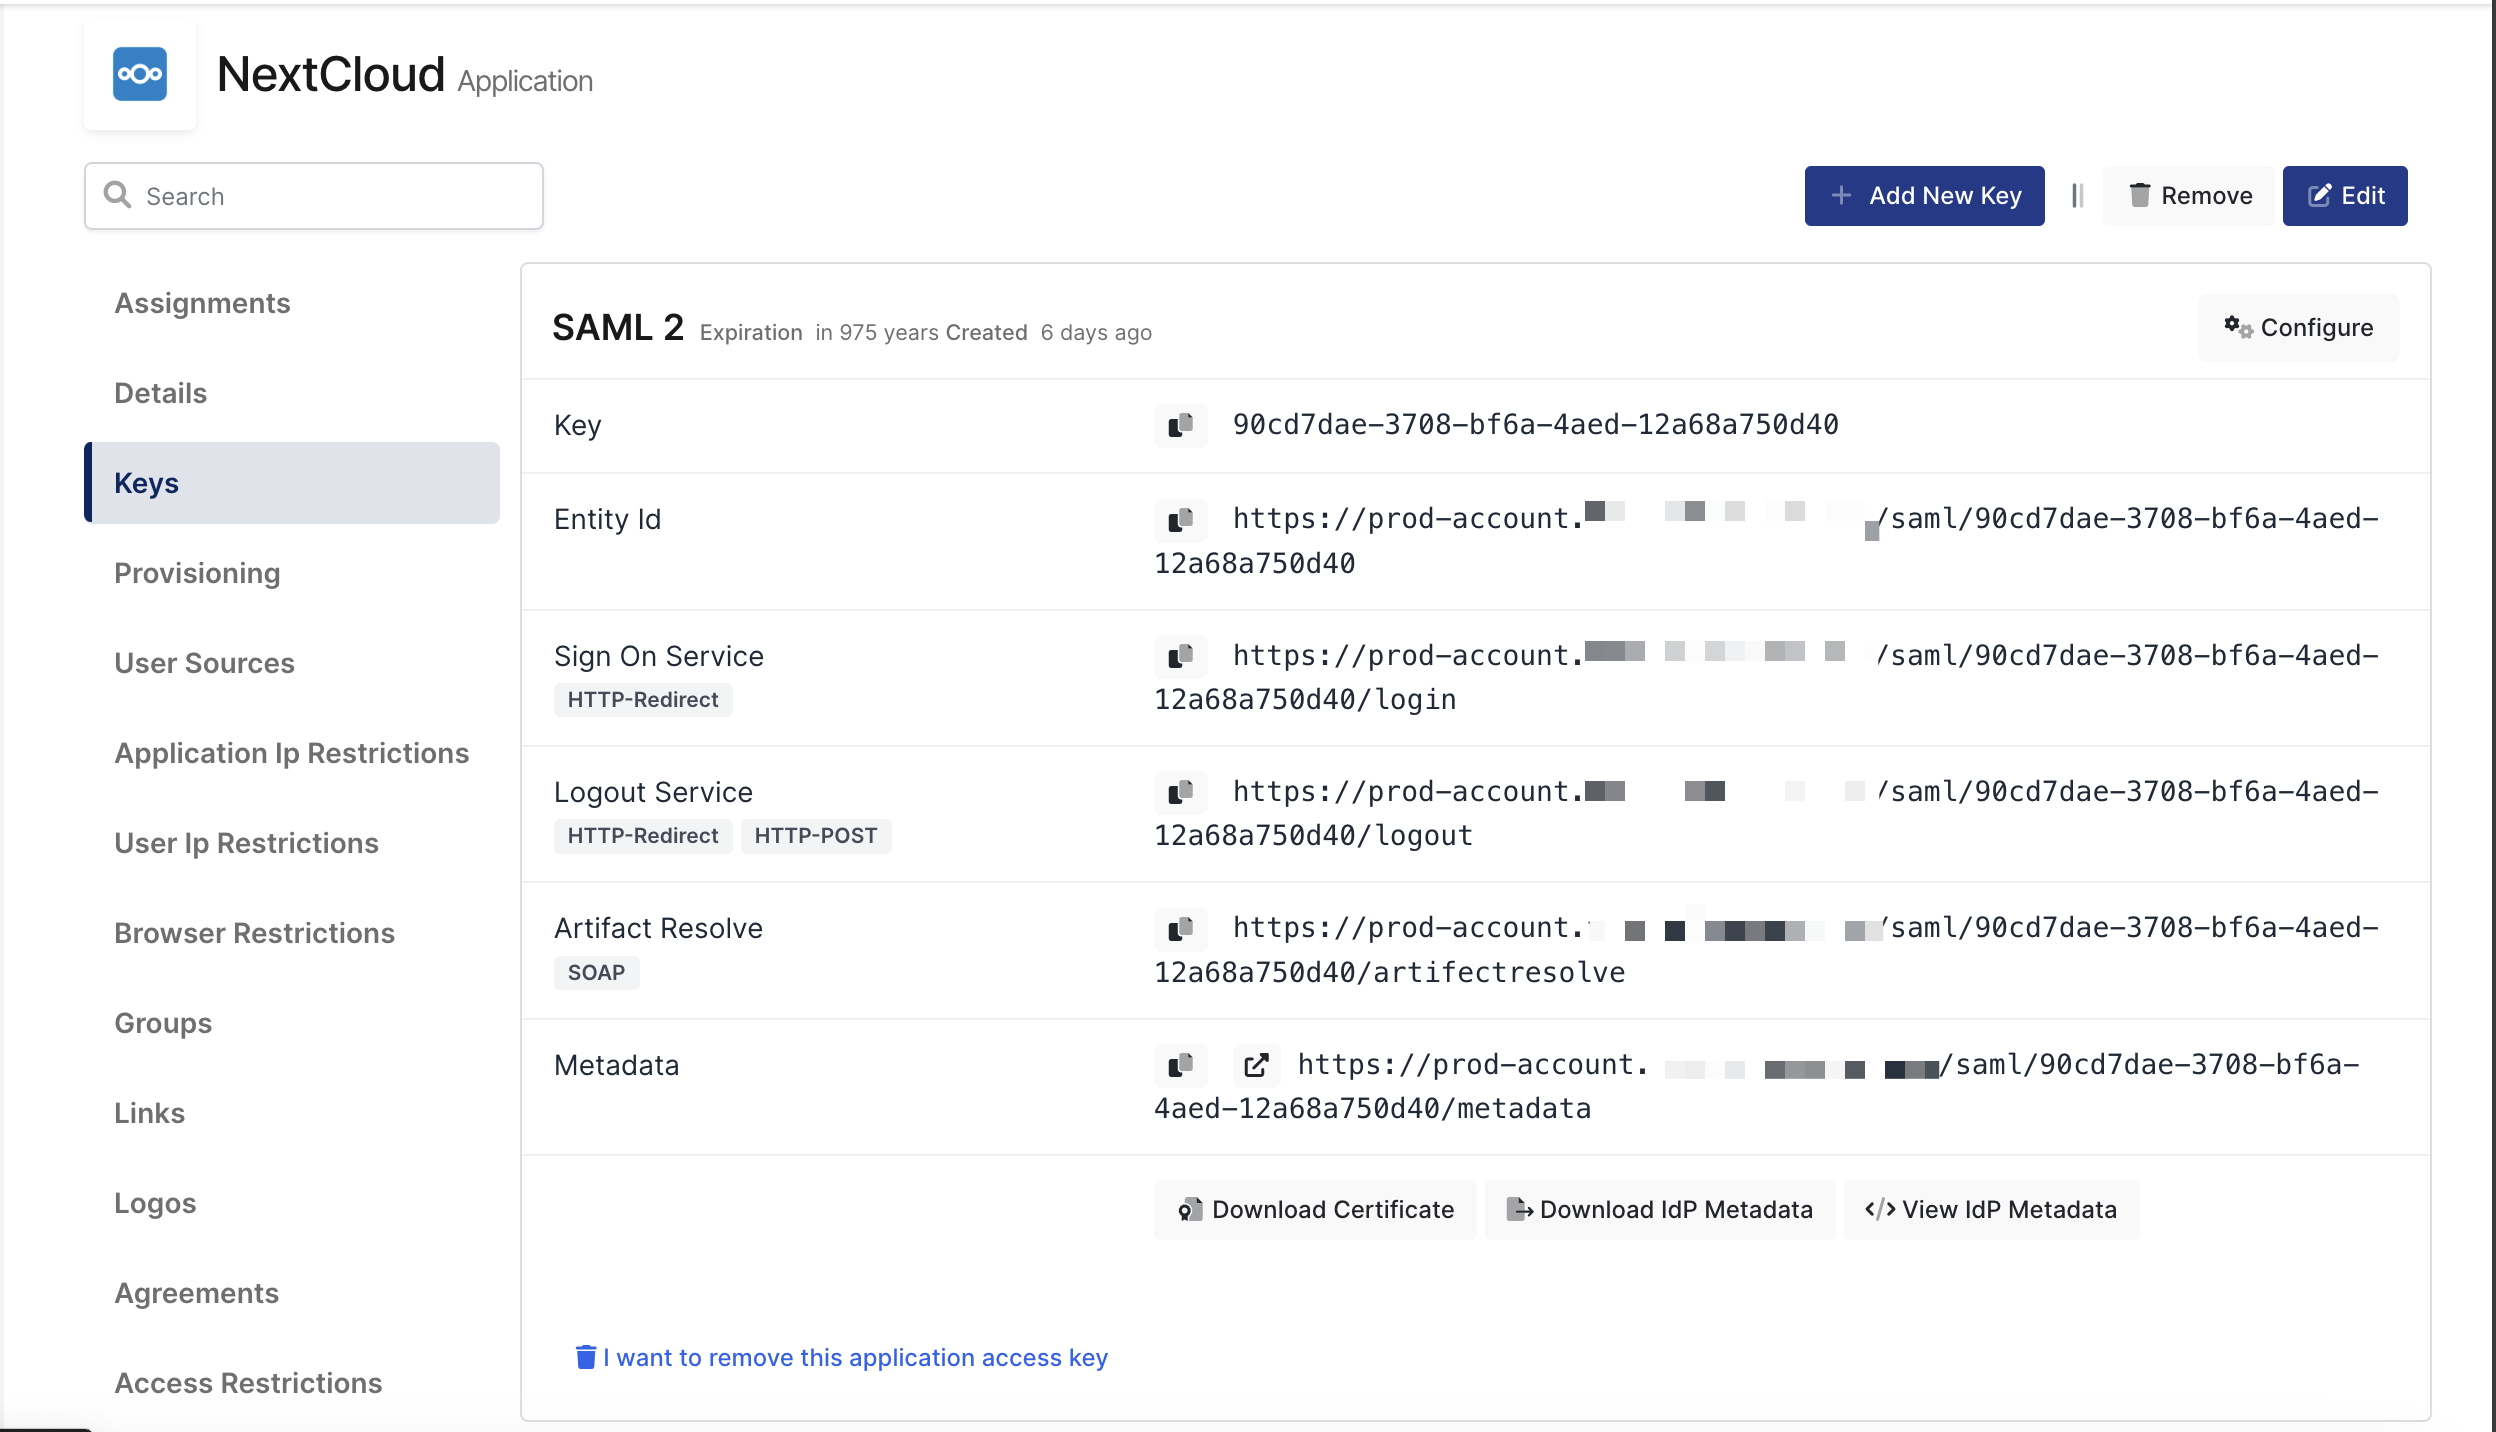Open the Assignments section
Viewport: 2496px width, 1432px height.
(x=202, y=303)
